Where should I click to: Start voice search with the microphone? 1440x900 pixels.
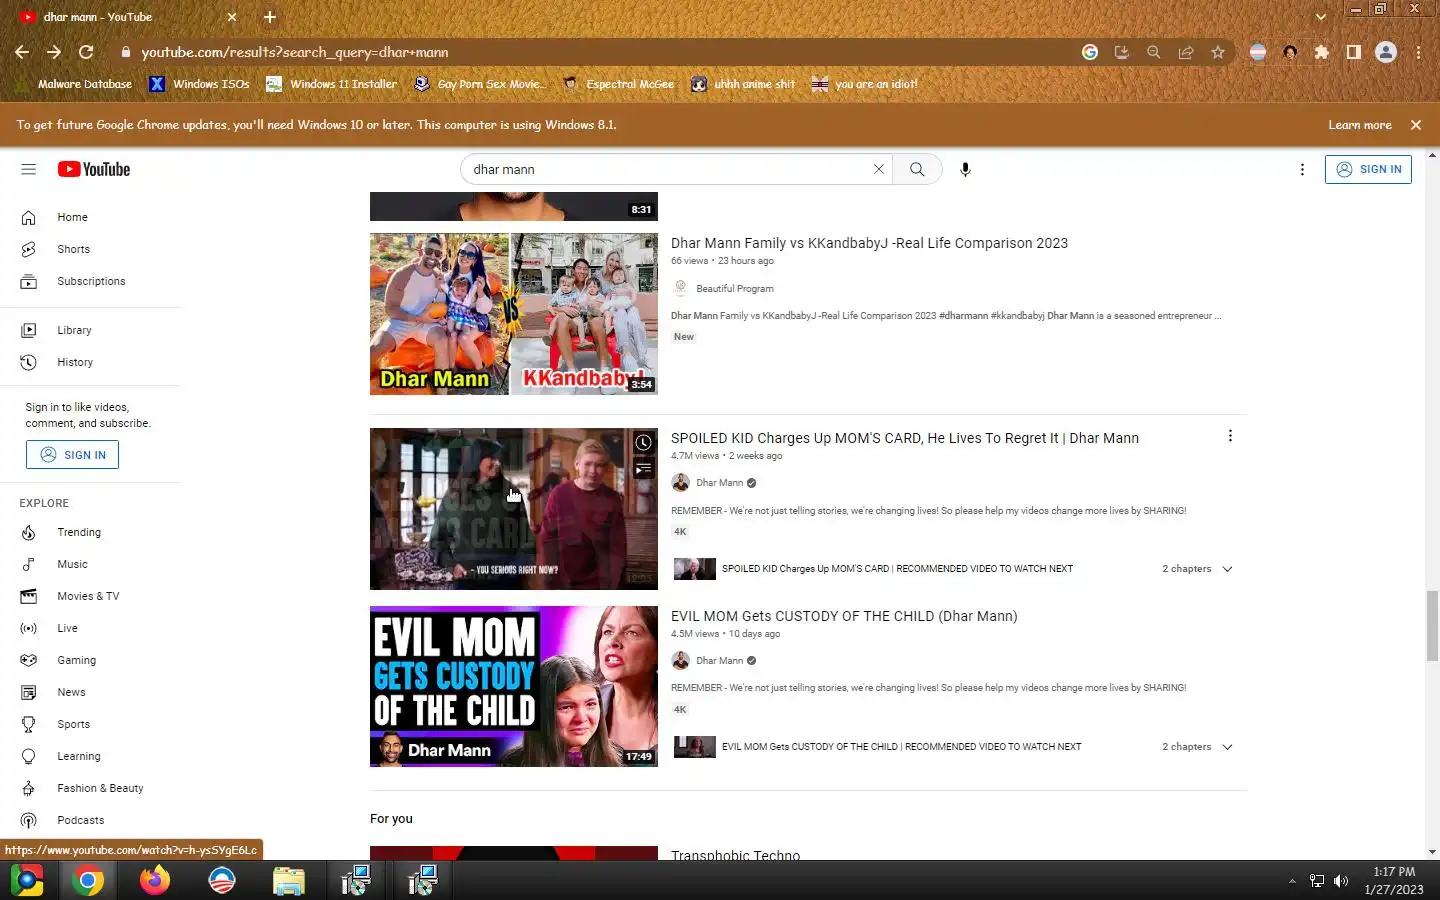tap(965, 169)
